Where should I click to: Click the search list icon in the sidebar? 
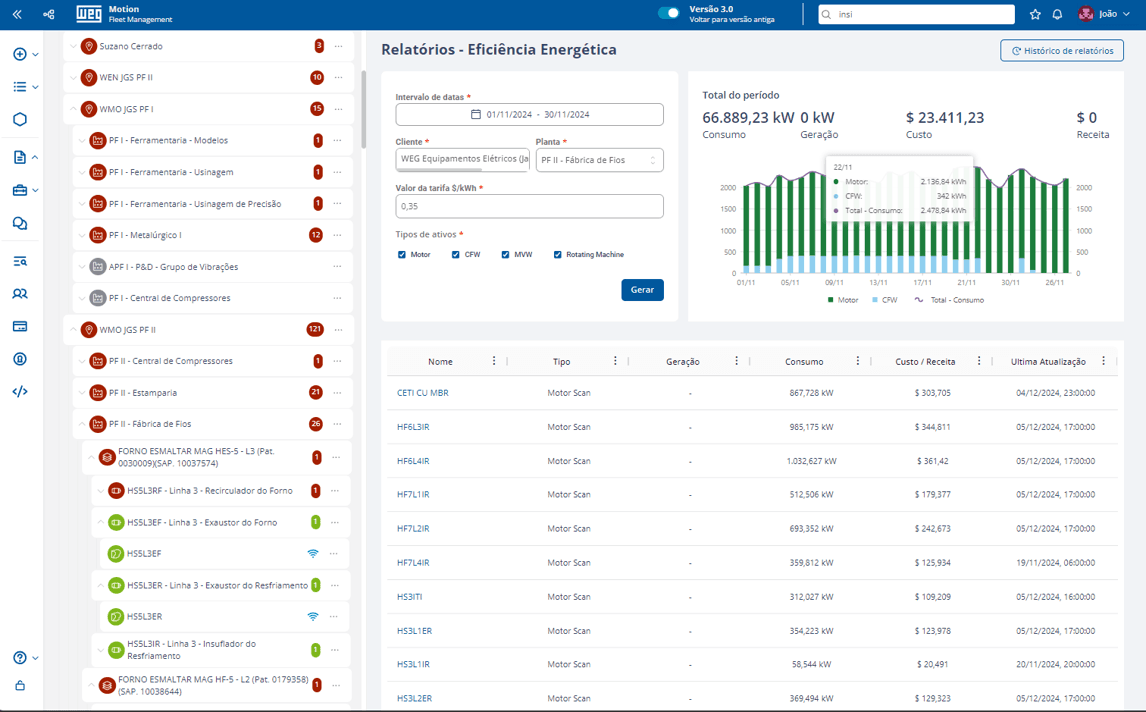(x=20, y=261)
